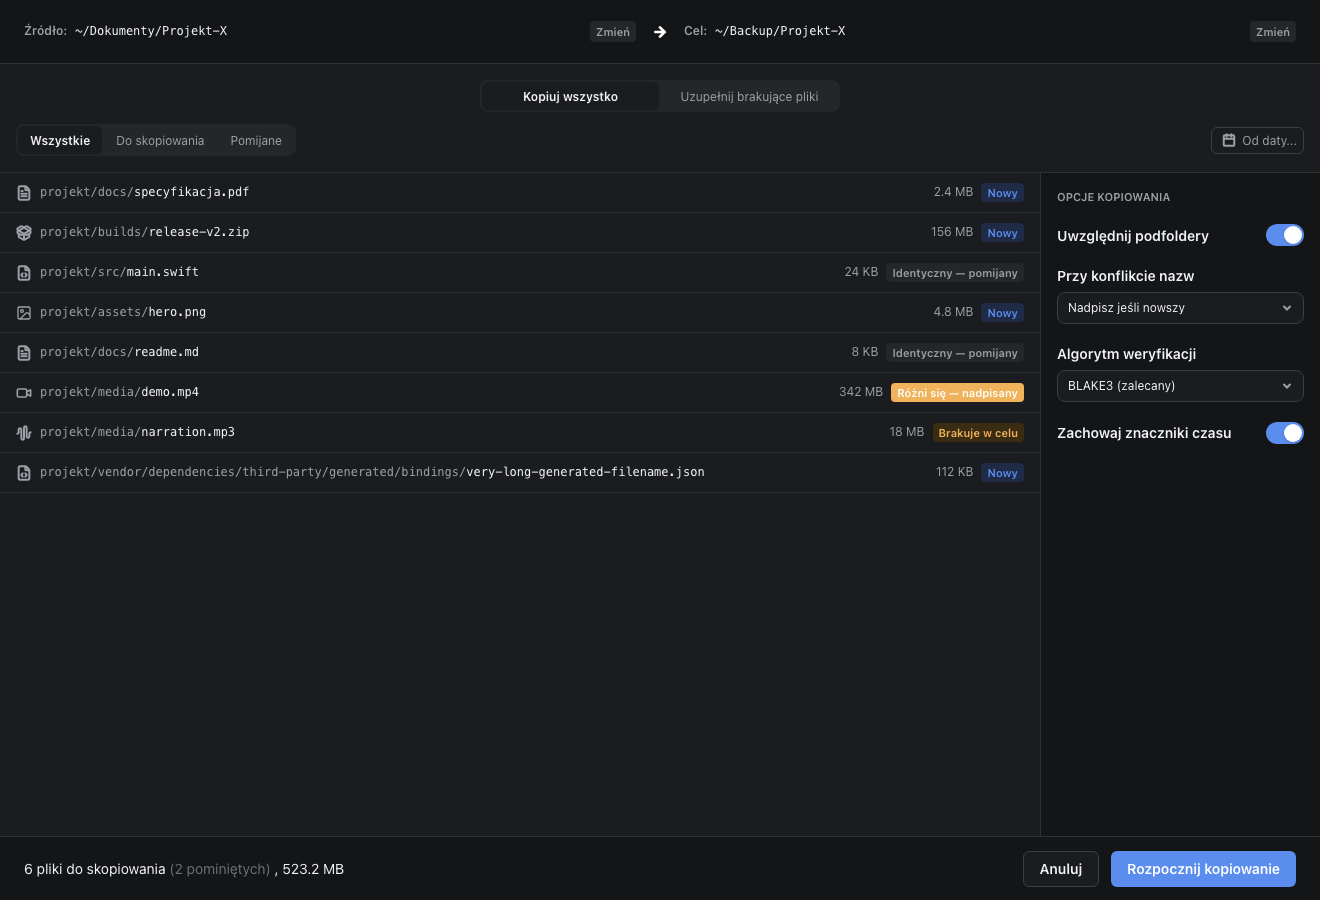Click the source path ~/Dokumenty/Projekt-X
Viewport: 1320px width, 900px height.
151,31
